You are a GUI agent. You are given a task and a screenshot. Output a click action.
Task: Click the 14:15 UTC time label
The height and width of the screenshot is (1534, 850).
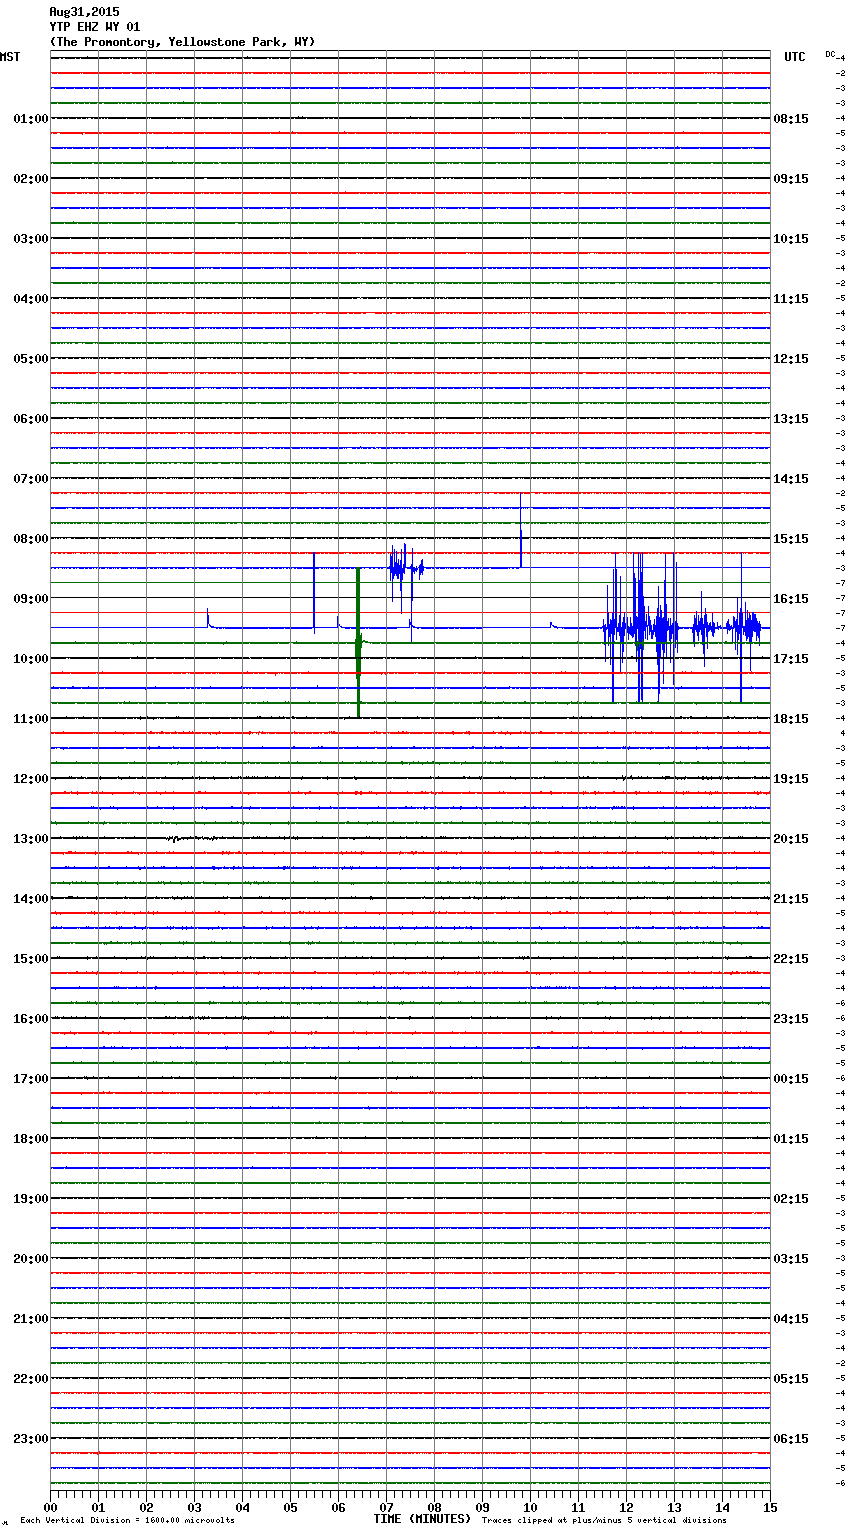(791, 479)
